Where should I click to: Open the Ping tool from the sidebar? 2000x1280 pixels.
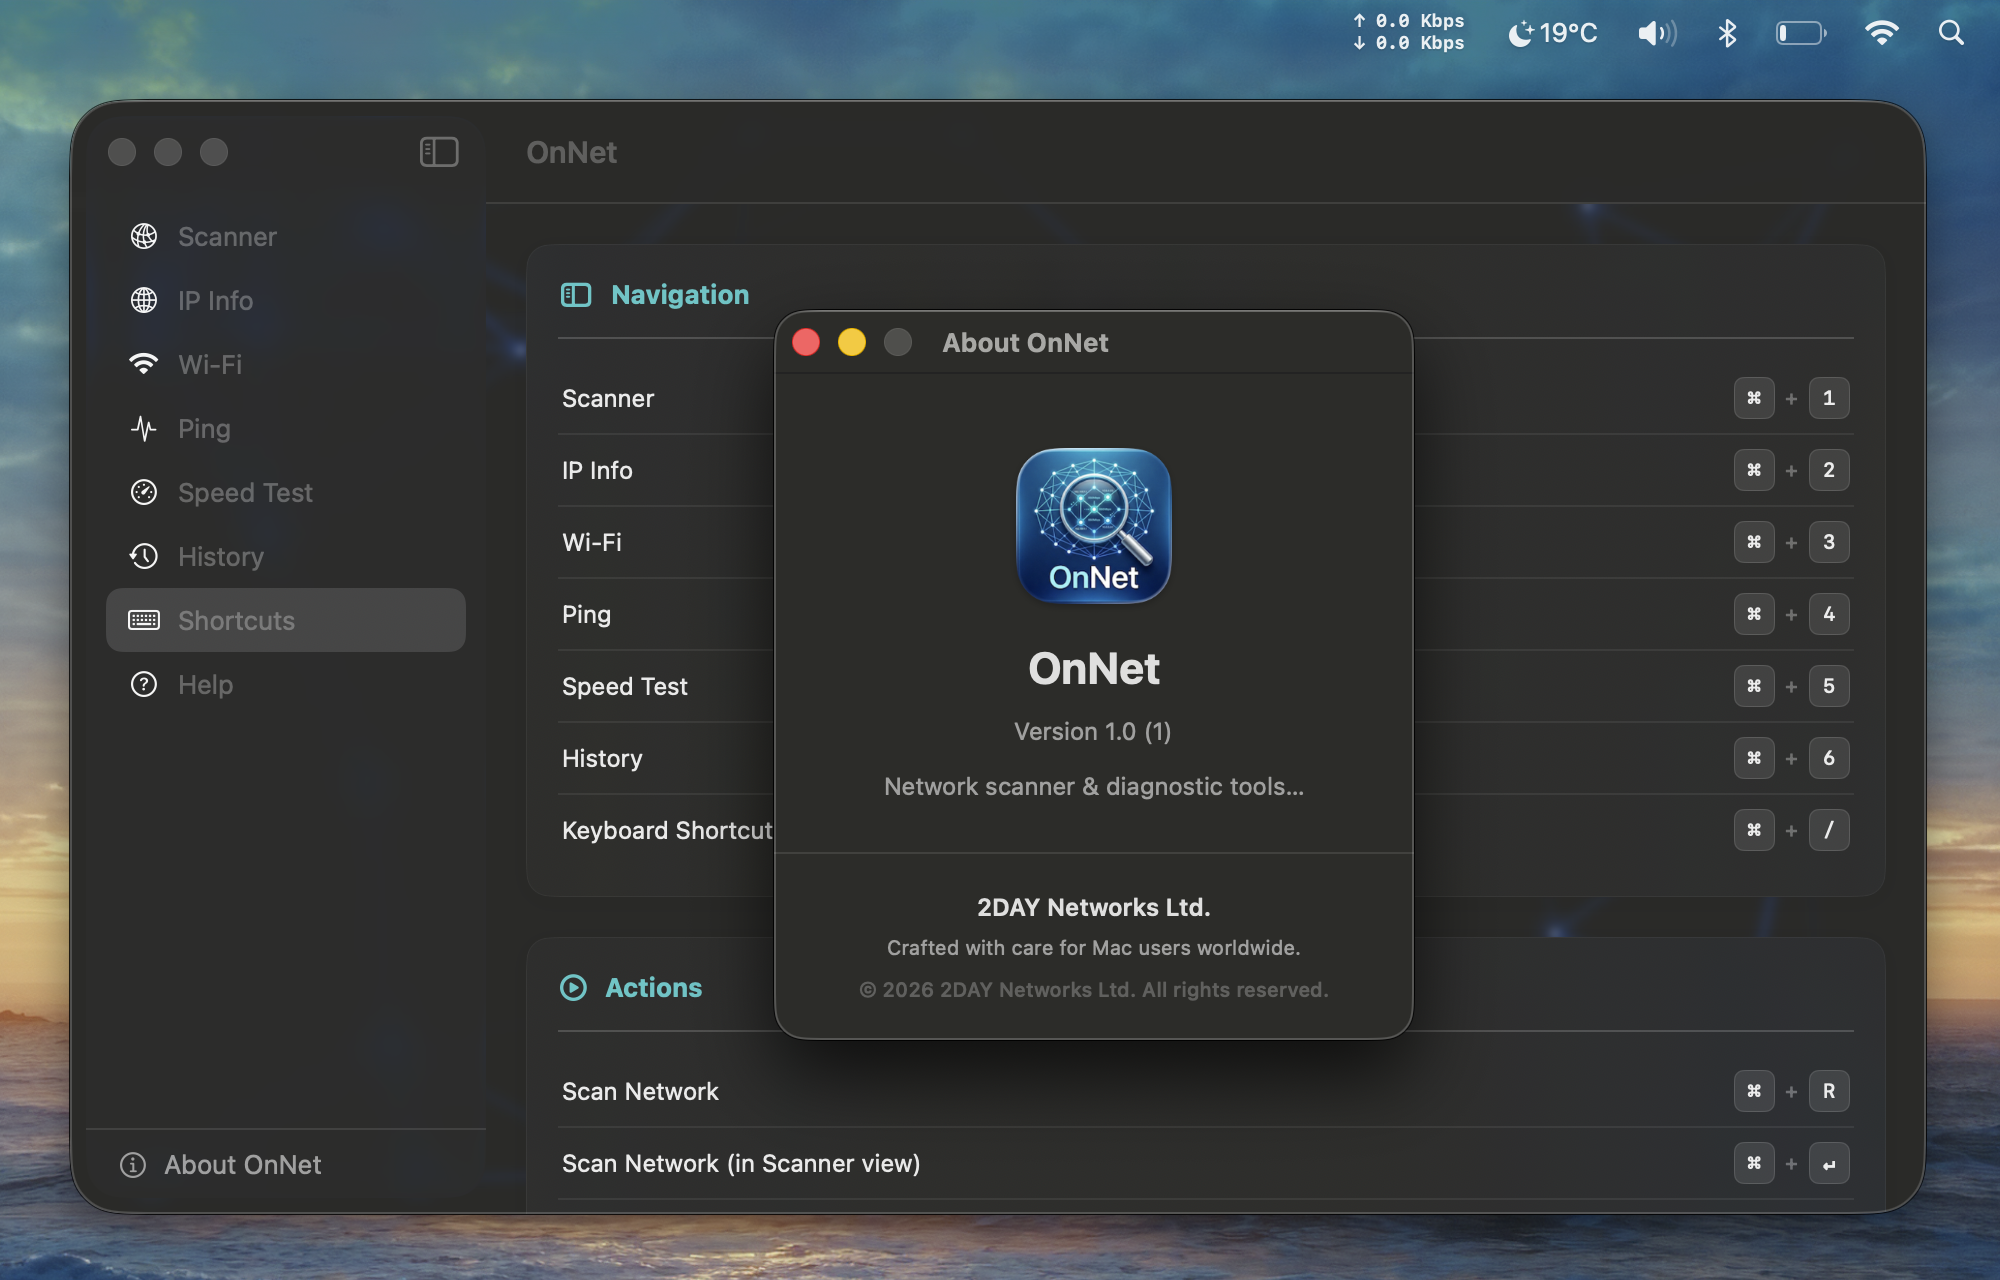tap(285, 429)
